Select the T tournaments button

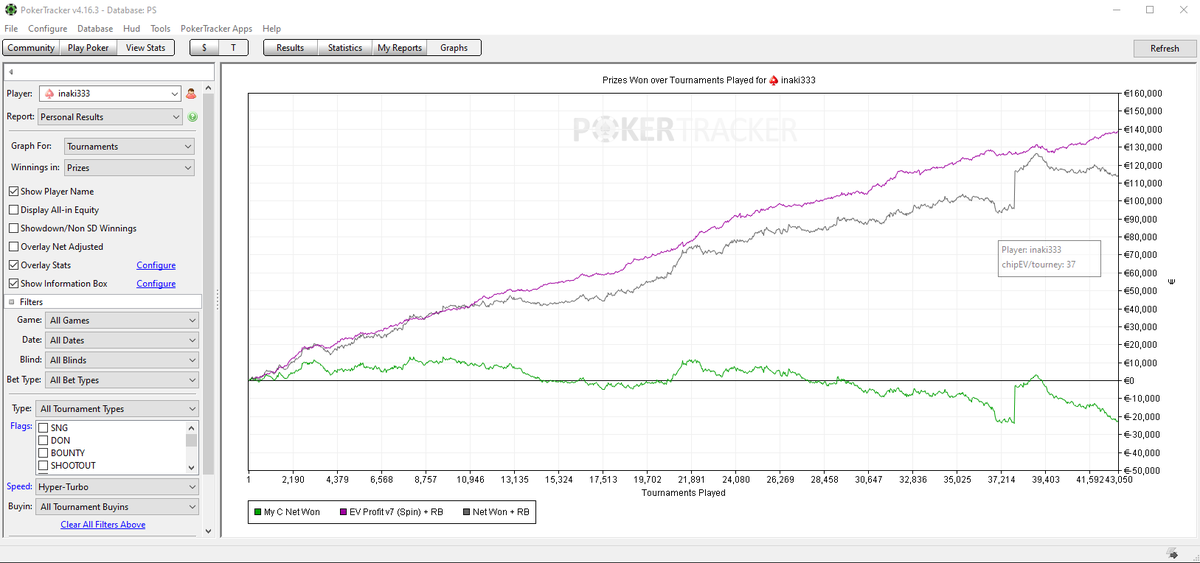233,47
